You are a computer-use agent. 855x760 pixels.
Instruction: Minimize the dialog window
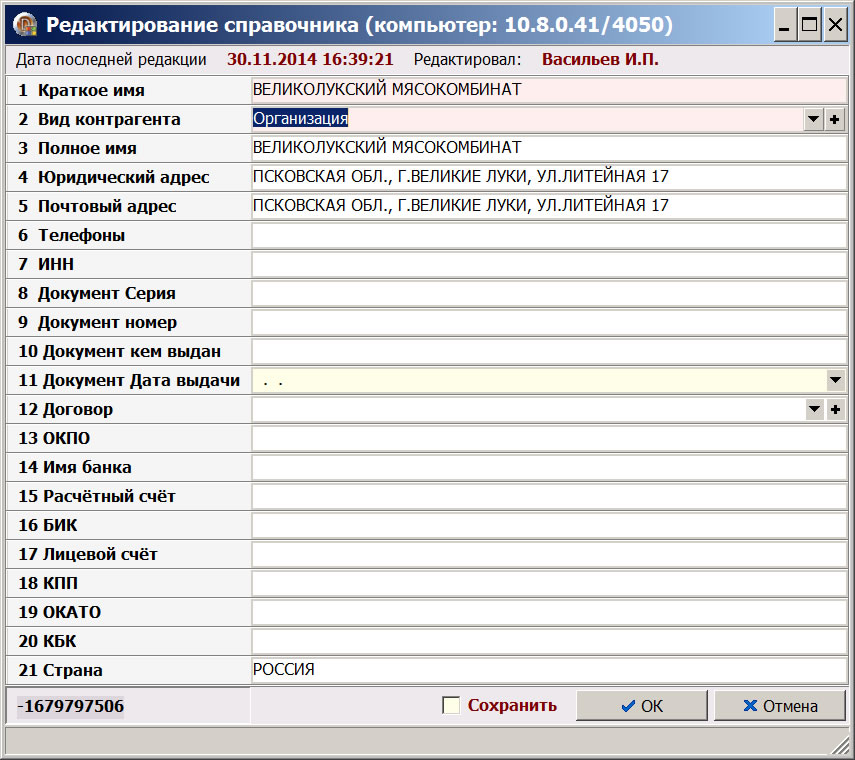[x=787, y=23]
